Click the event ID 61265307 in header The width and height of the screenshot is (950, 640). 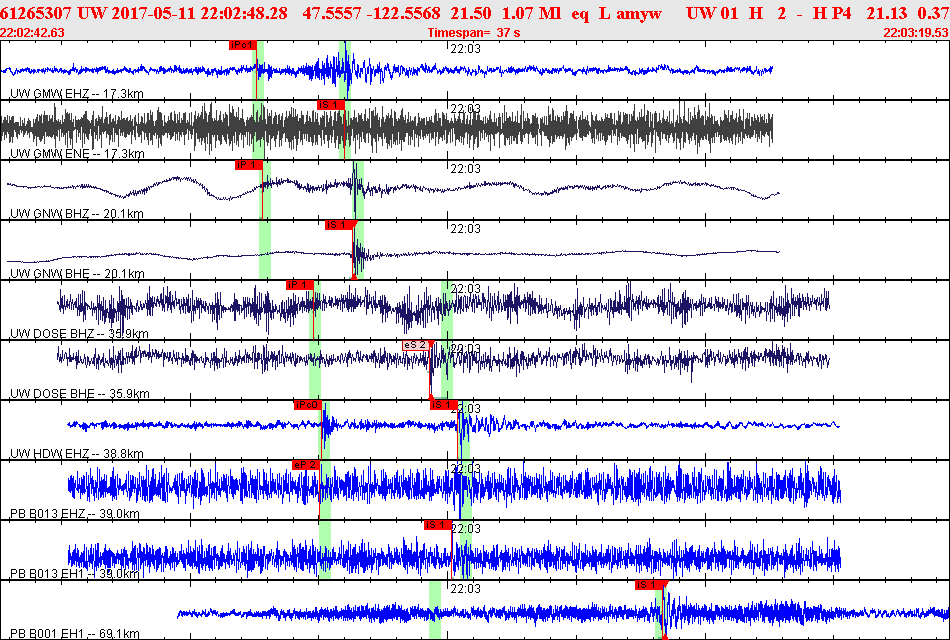tap(36, 13)
